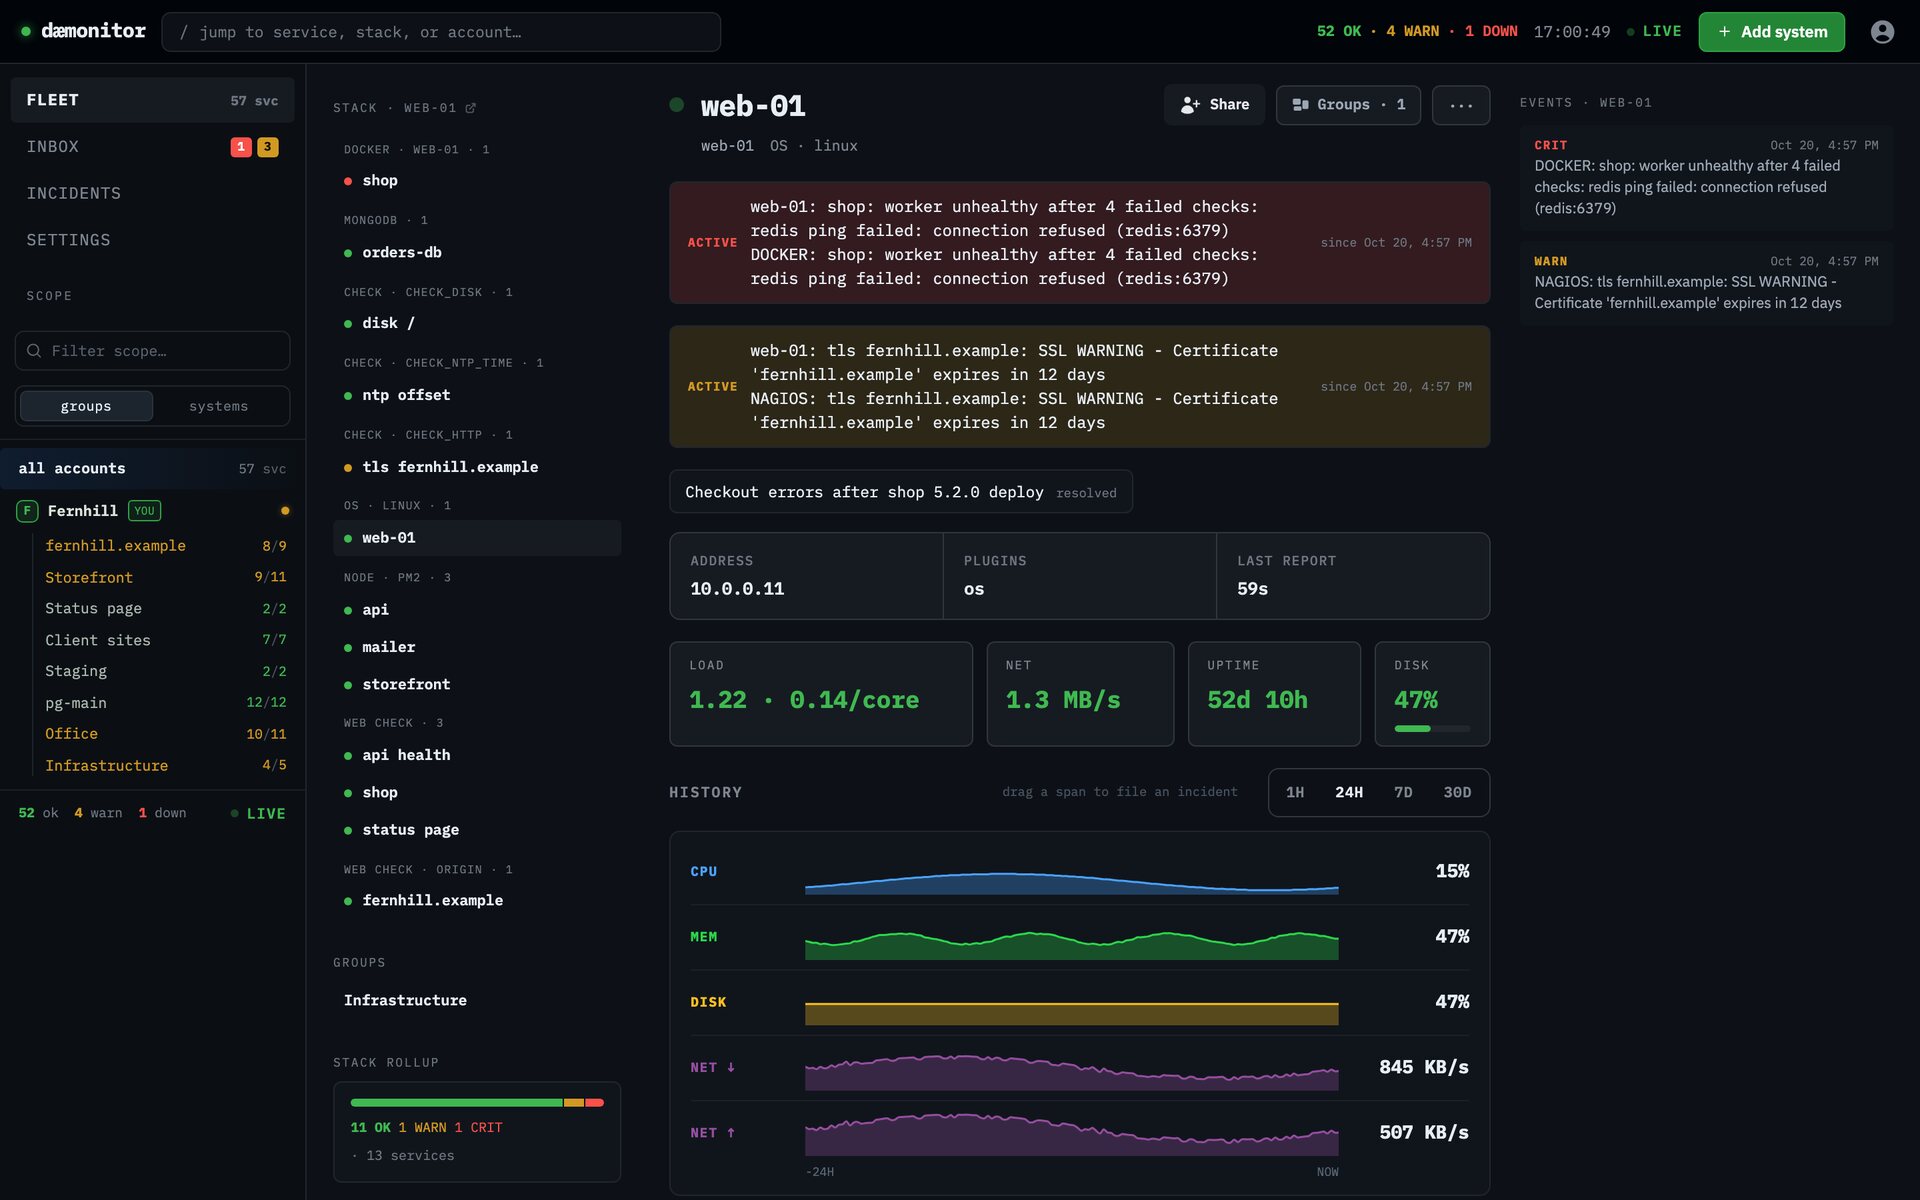The width and height of the screenshot is (1920, 1200).
Task: Open SETTINGS in the sidebar
Action: tap(152, 240)
